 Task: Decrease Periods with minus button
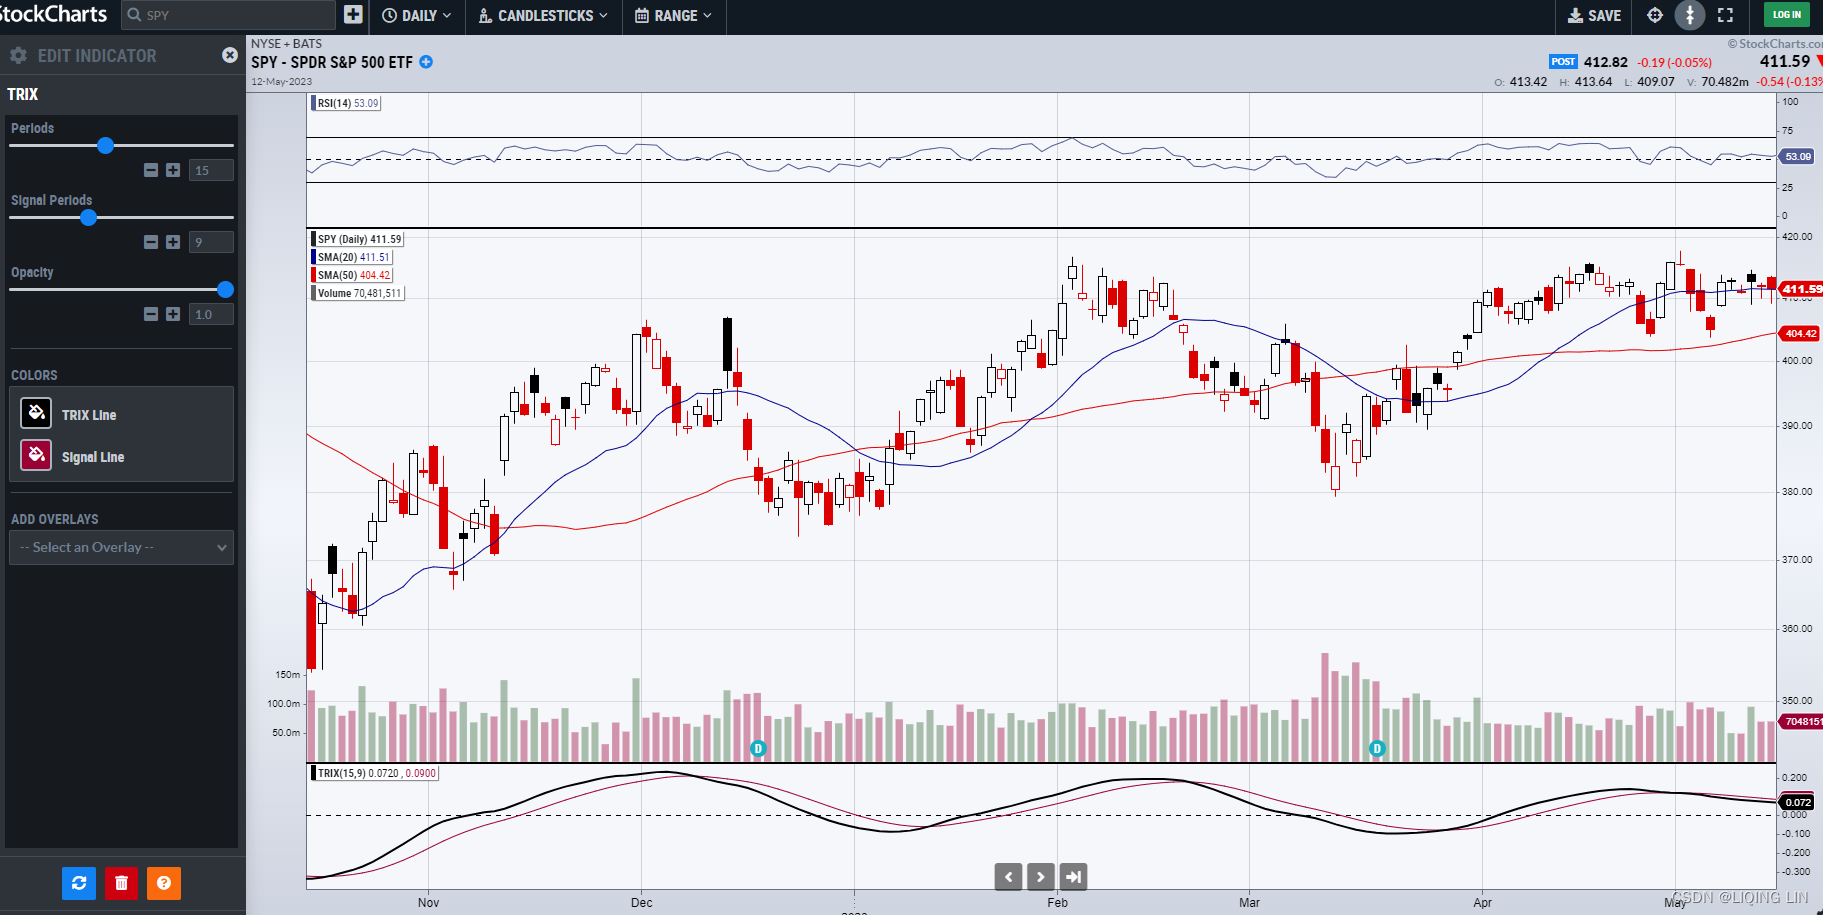click(x=151, y=170)
